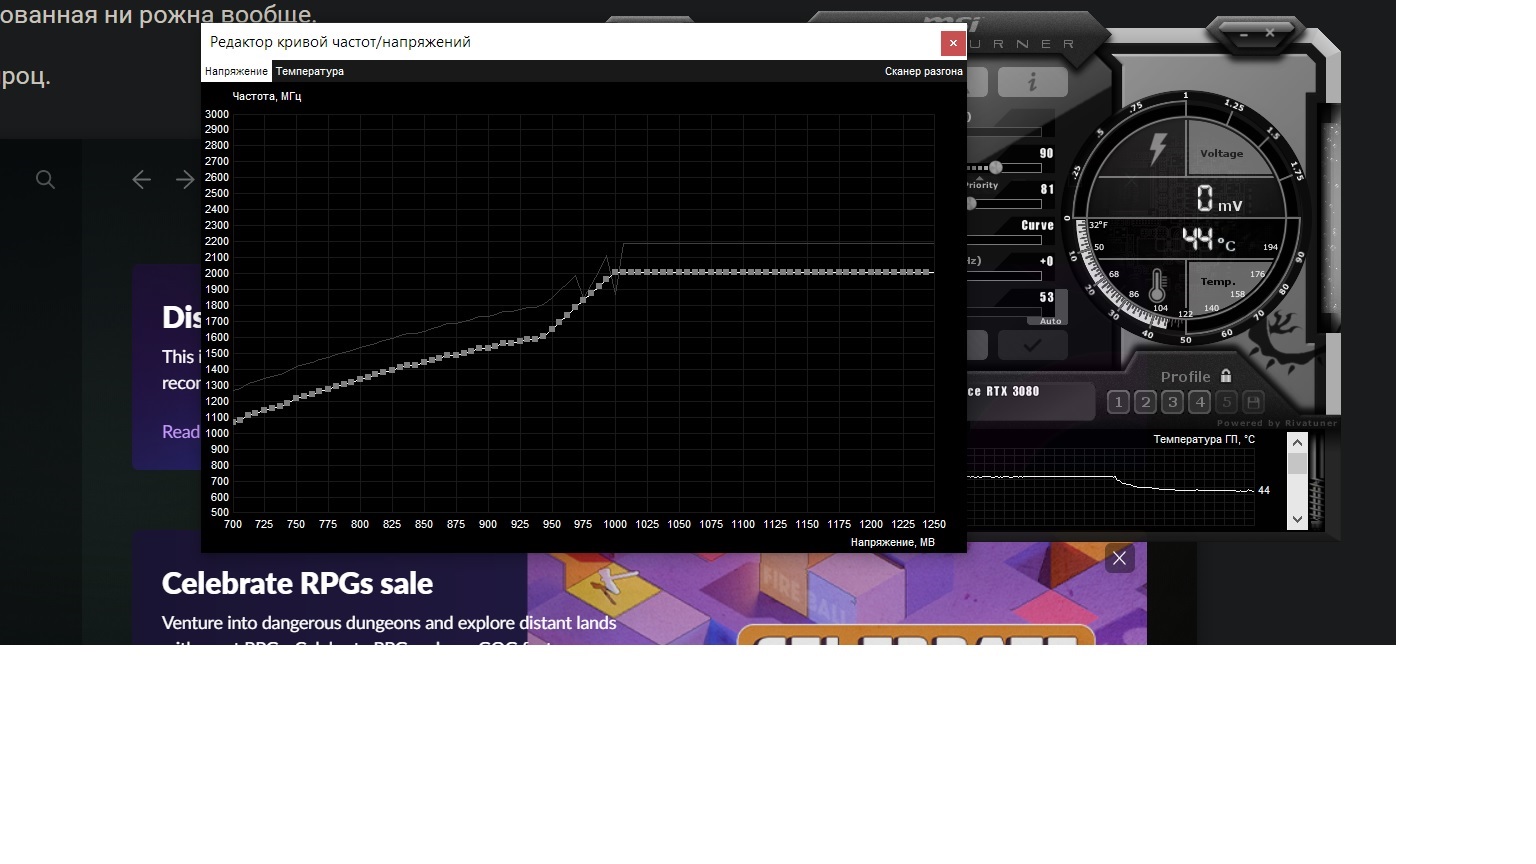Select Afterburner profile slot 3
The image size is (1536, 864).
1172,402
